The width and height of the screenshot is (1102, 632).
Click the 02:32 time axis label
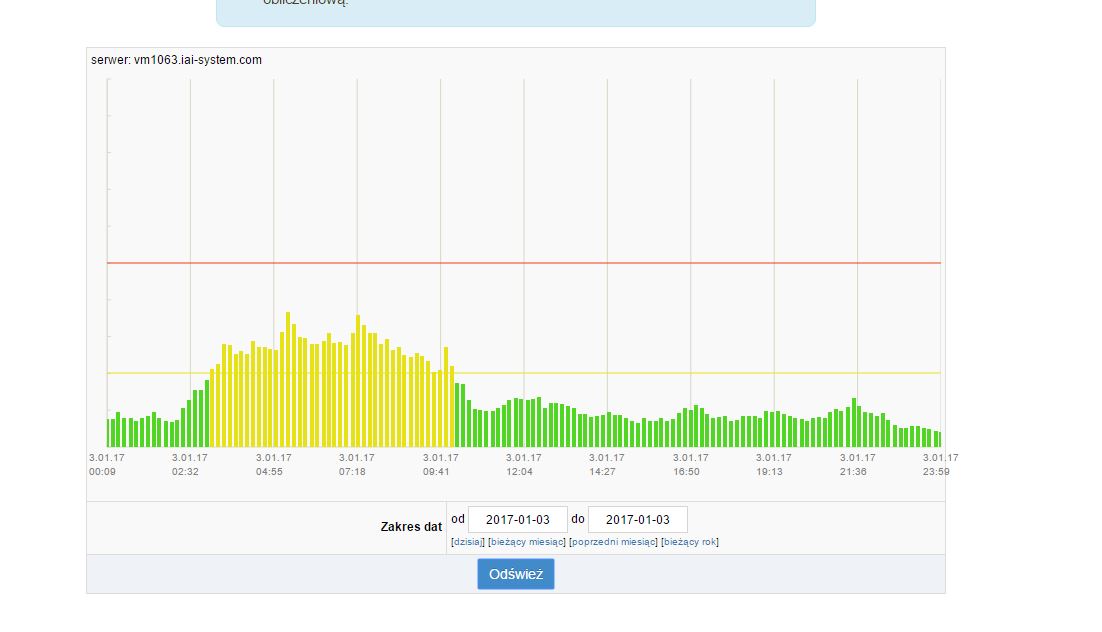(x=186, y=472)
